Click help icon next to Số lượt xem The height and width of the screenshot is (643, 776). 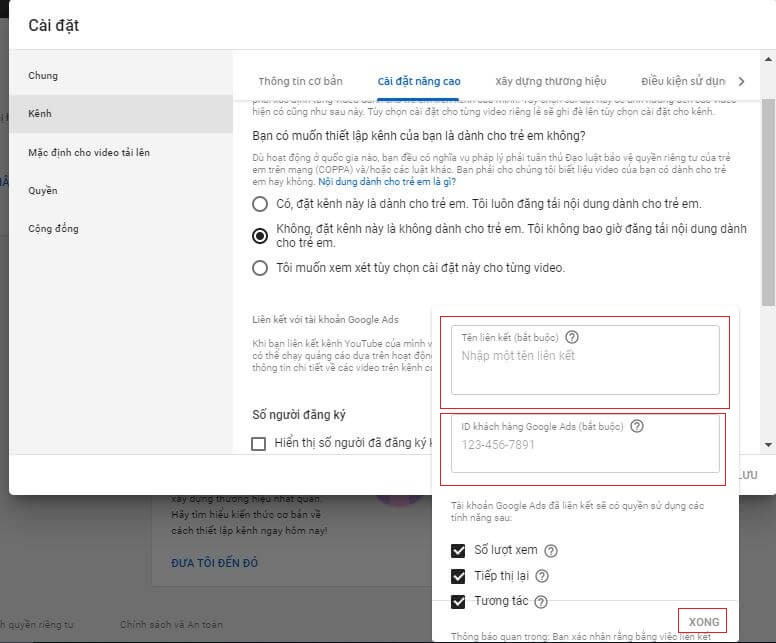551,551
